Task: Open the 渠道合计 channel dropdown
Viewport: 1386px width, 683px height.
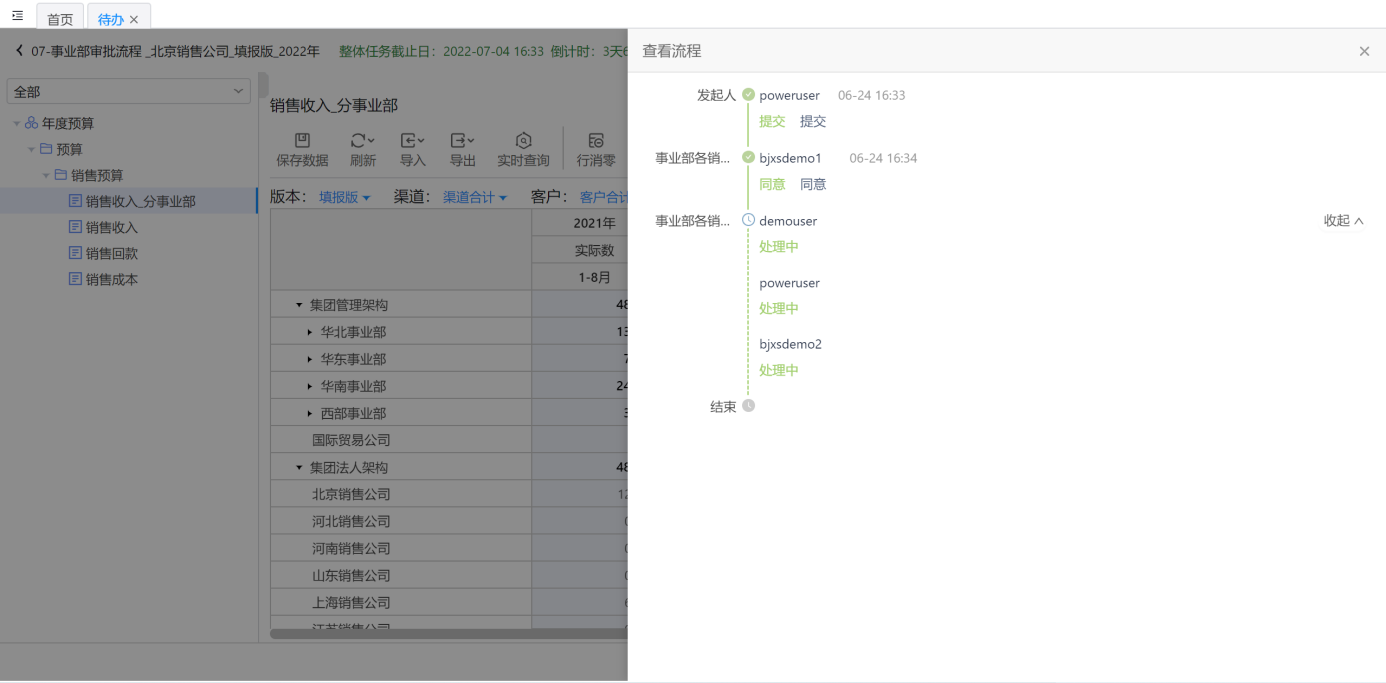Action: (x=475, y=198)
